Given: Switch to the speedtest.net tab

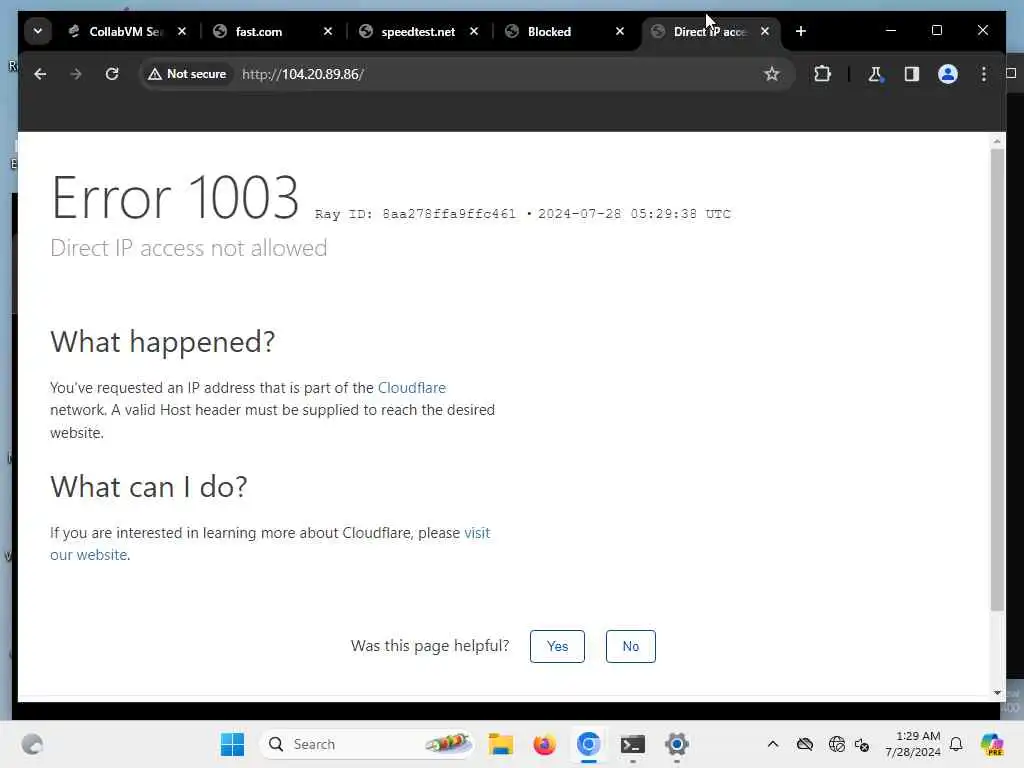Looking at the screenshot, I should [418, 31].
